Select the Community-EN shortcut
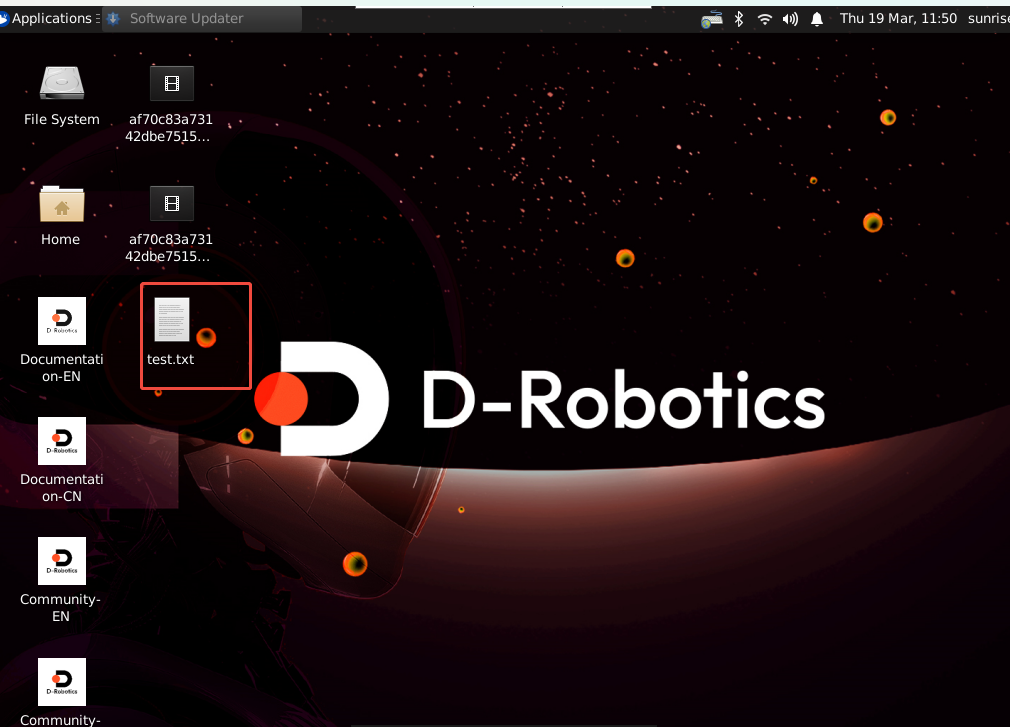 pos(62,561)
